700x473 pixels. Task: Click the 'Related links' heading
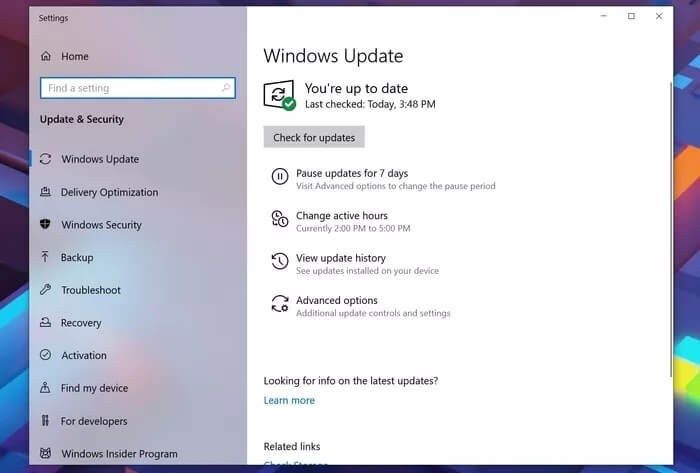[x=292, y=446]
